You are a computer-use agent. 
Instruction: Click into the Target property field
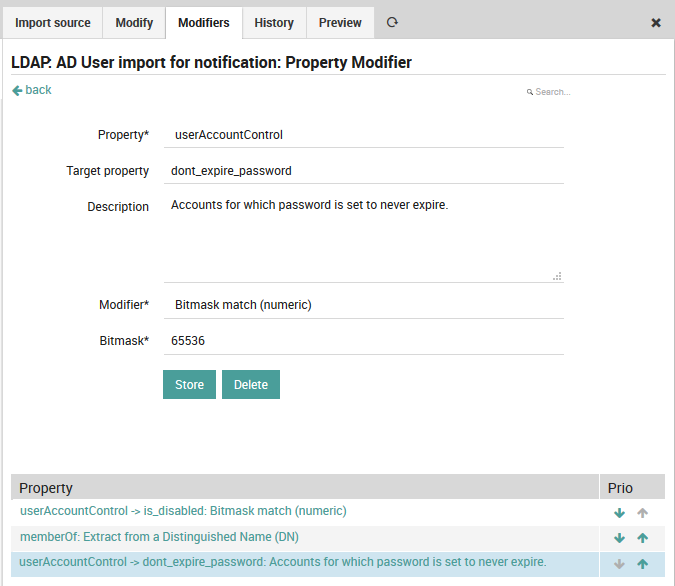[x=363, y=171]
